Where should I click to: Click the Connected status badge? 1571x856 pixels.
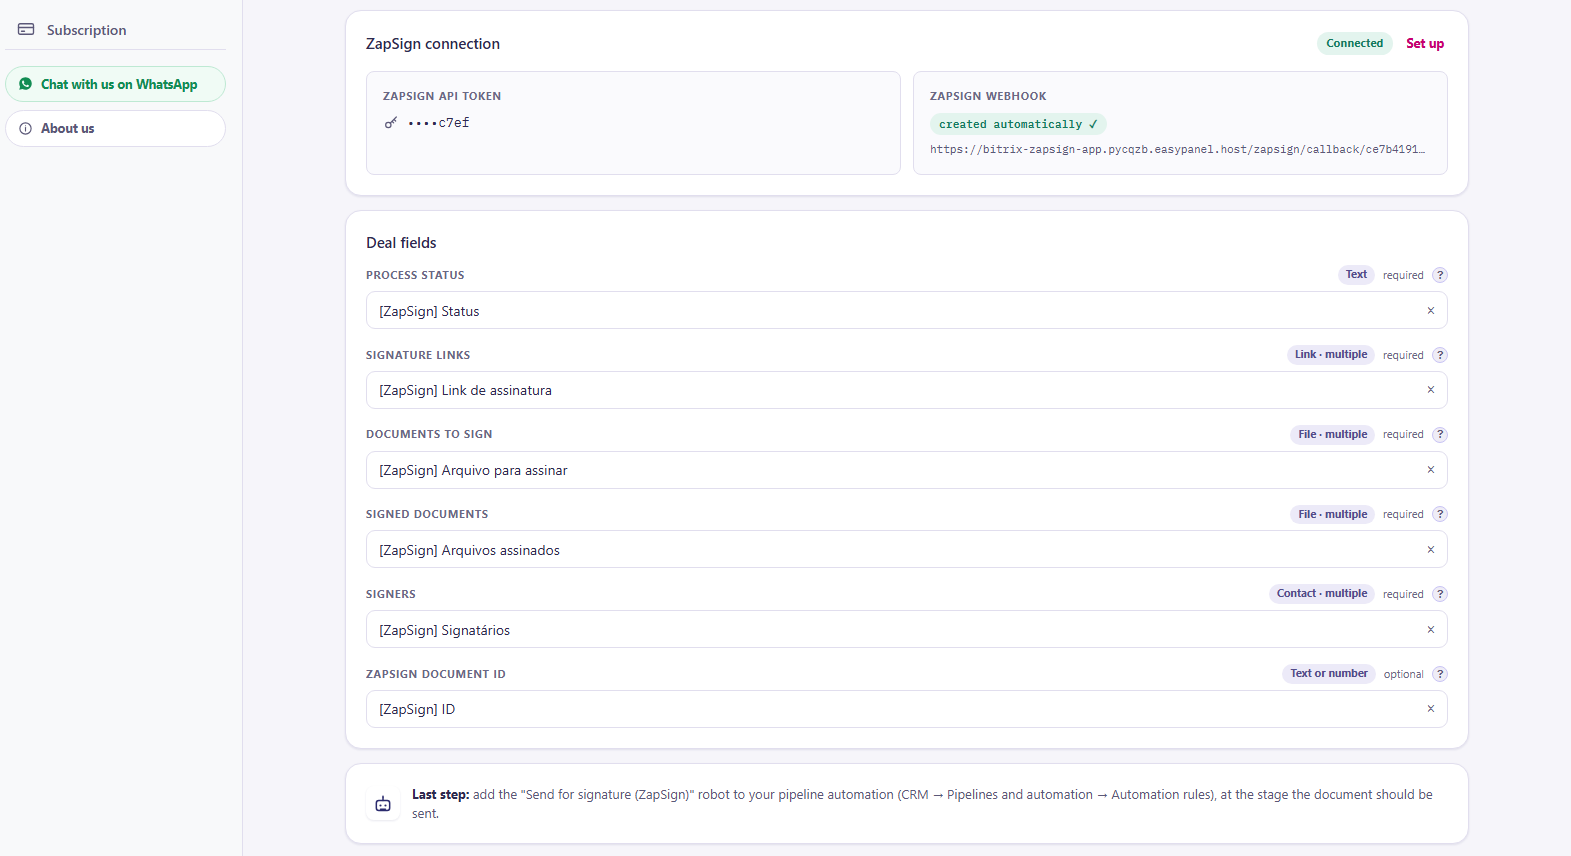(x=1355, y=43)
